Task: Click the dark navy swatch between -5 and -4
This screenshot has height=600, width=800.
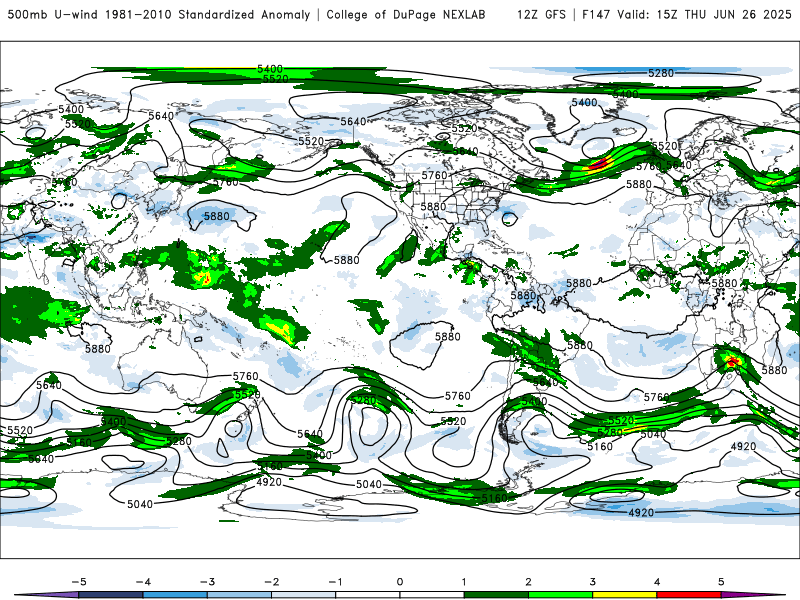Action: pyautogui.click(x=111, y=595)
